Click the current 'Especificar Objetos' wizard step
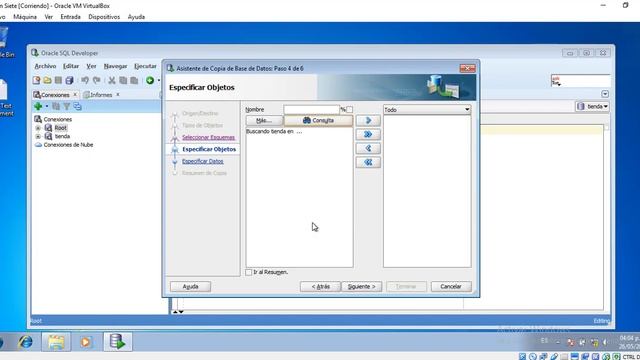 point(209,149)
